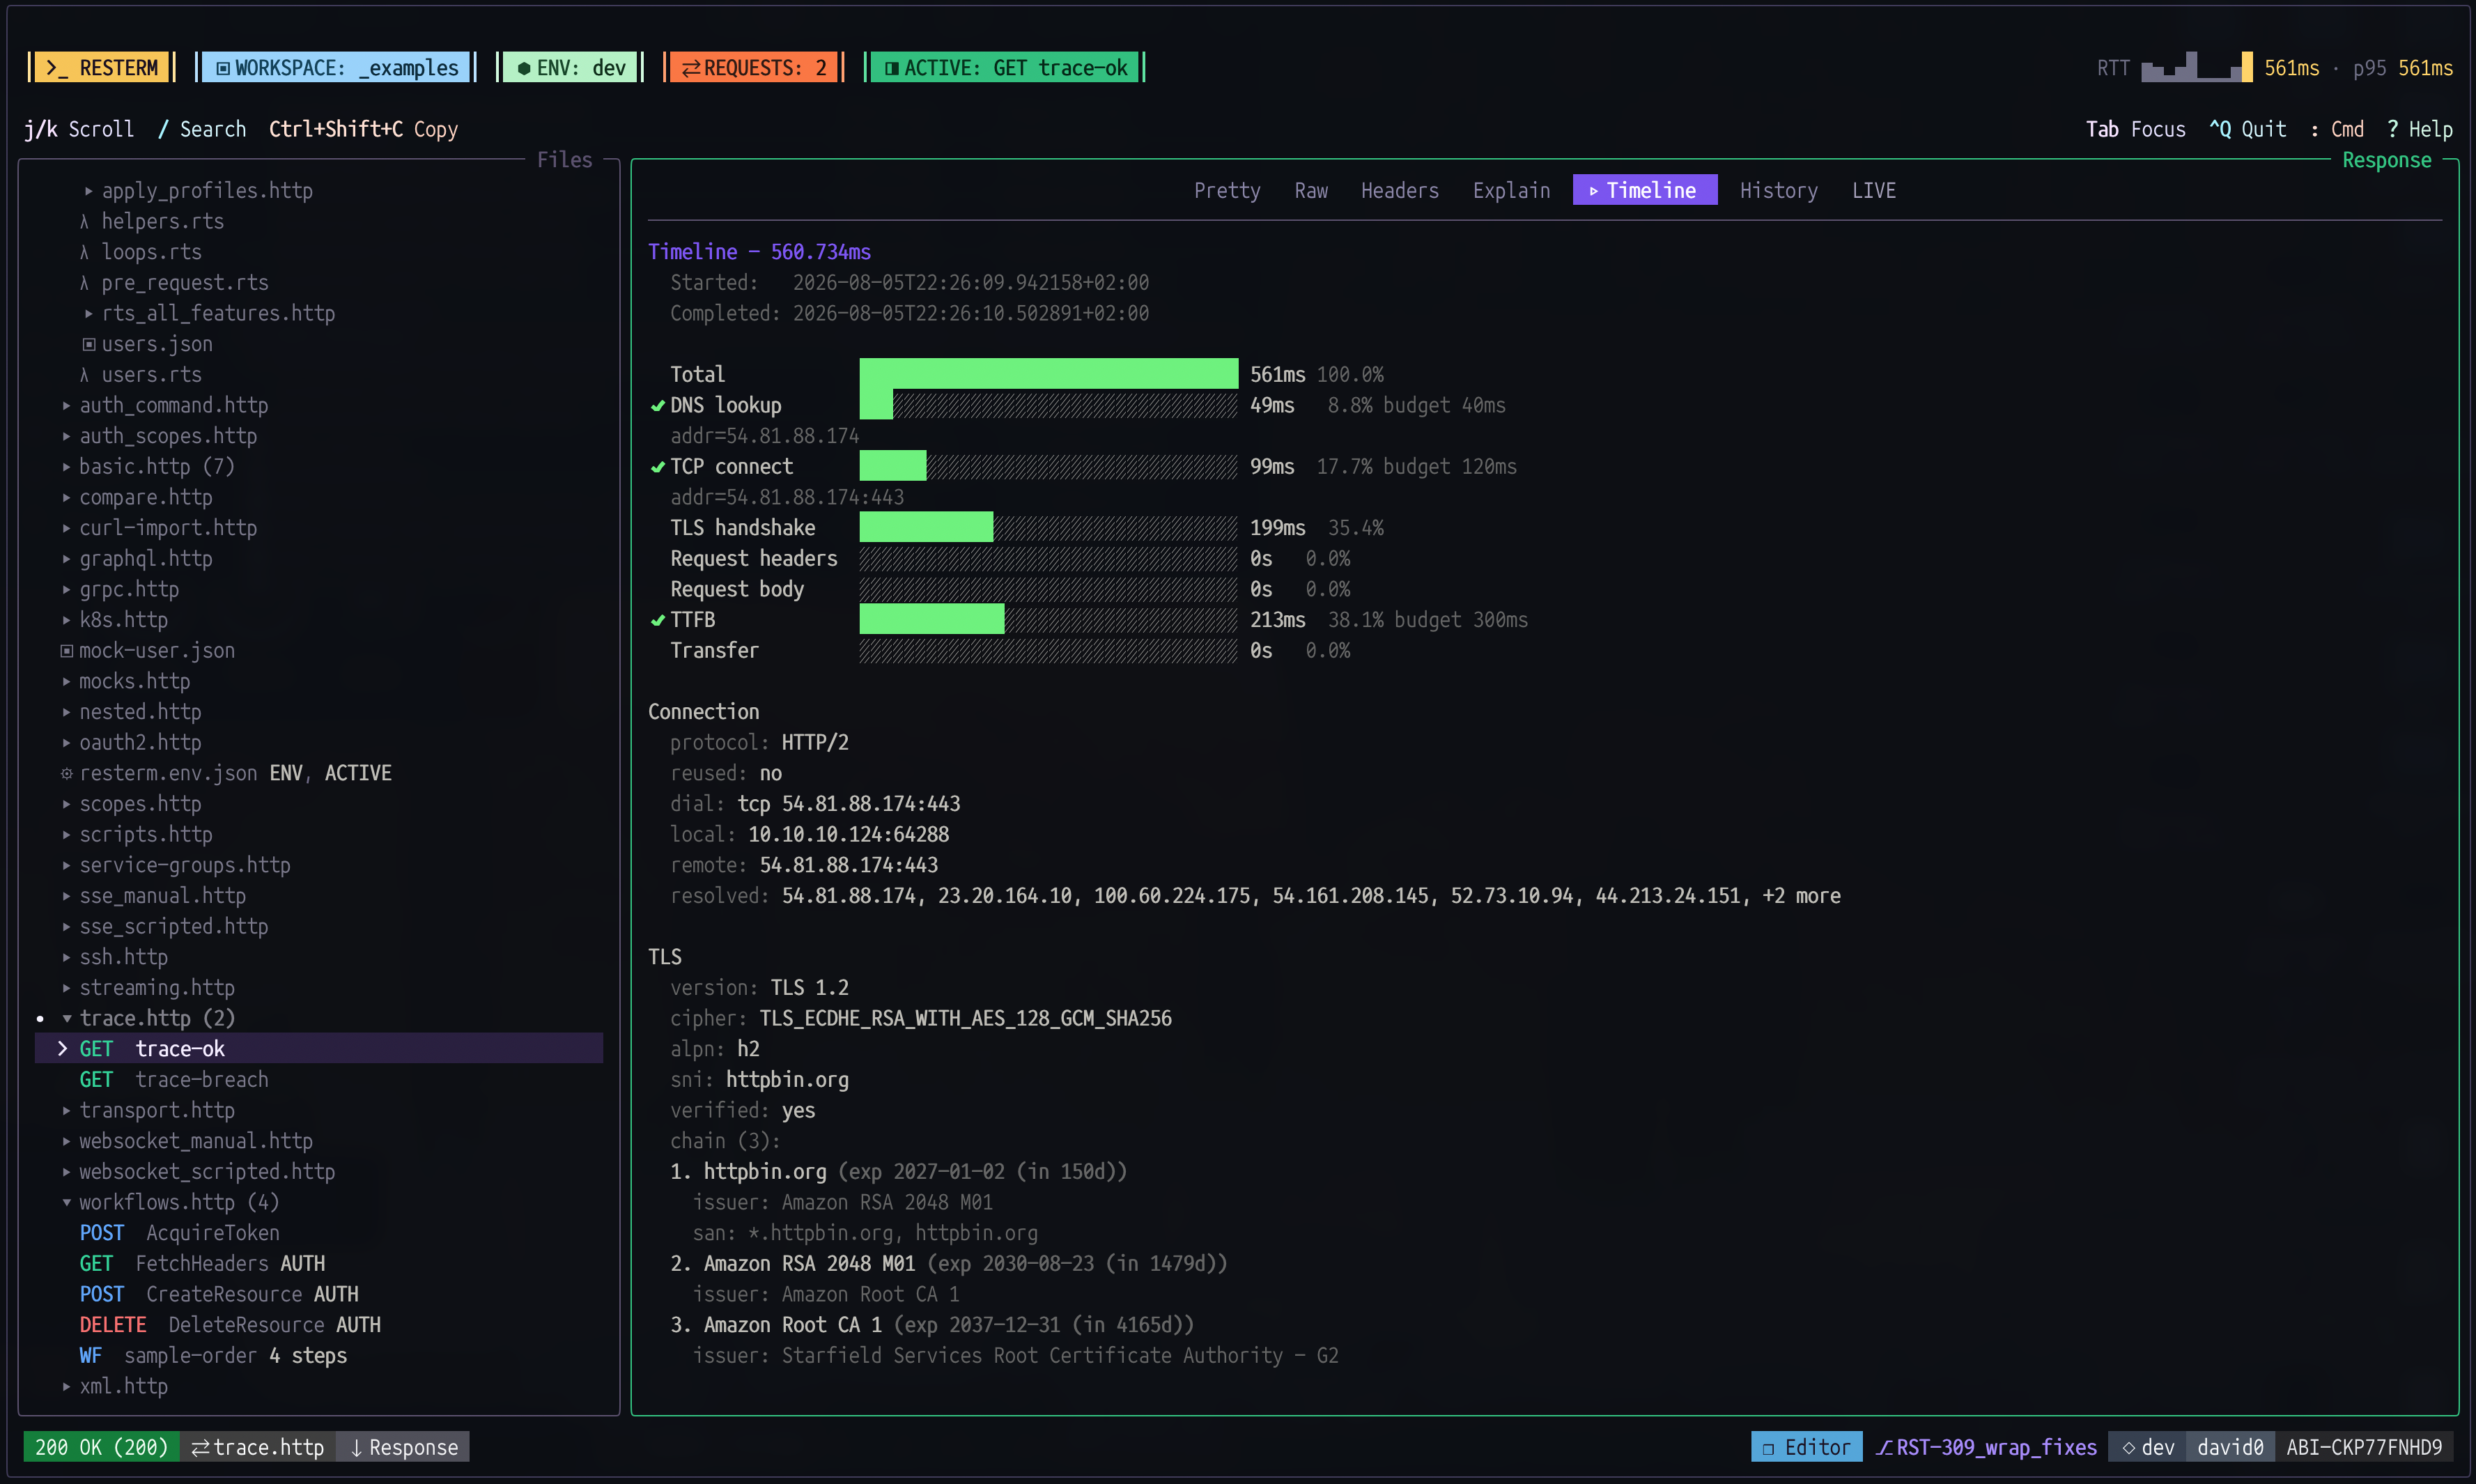Screen dimensions: 2476x1484
Task: Click the RST-309_wrap_fixes branch indicator
Action: click(1985, 1447)
